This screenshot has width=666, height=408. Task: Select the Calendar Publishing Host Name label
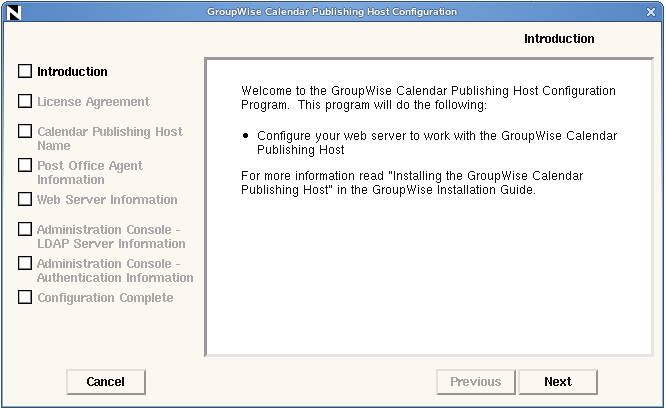coord(110,138)
